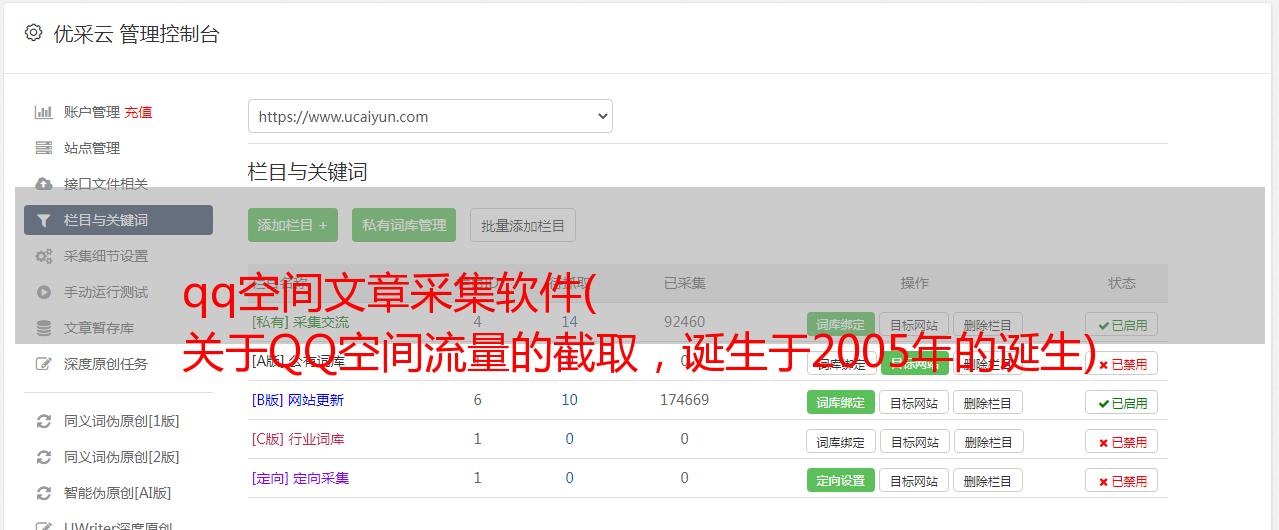Click 词库绑定 in the 网站更新 row
1279x530 pixels.
tap(841, 402)
